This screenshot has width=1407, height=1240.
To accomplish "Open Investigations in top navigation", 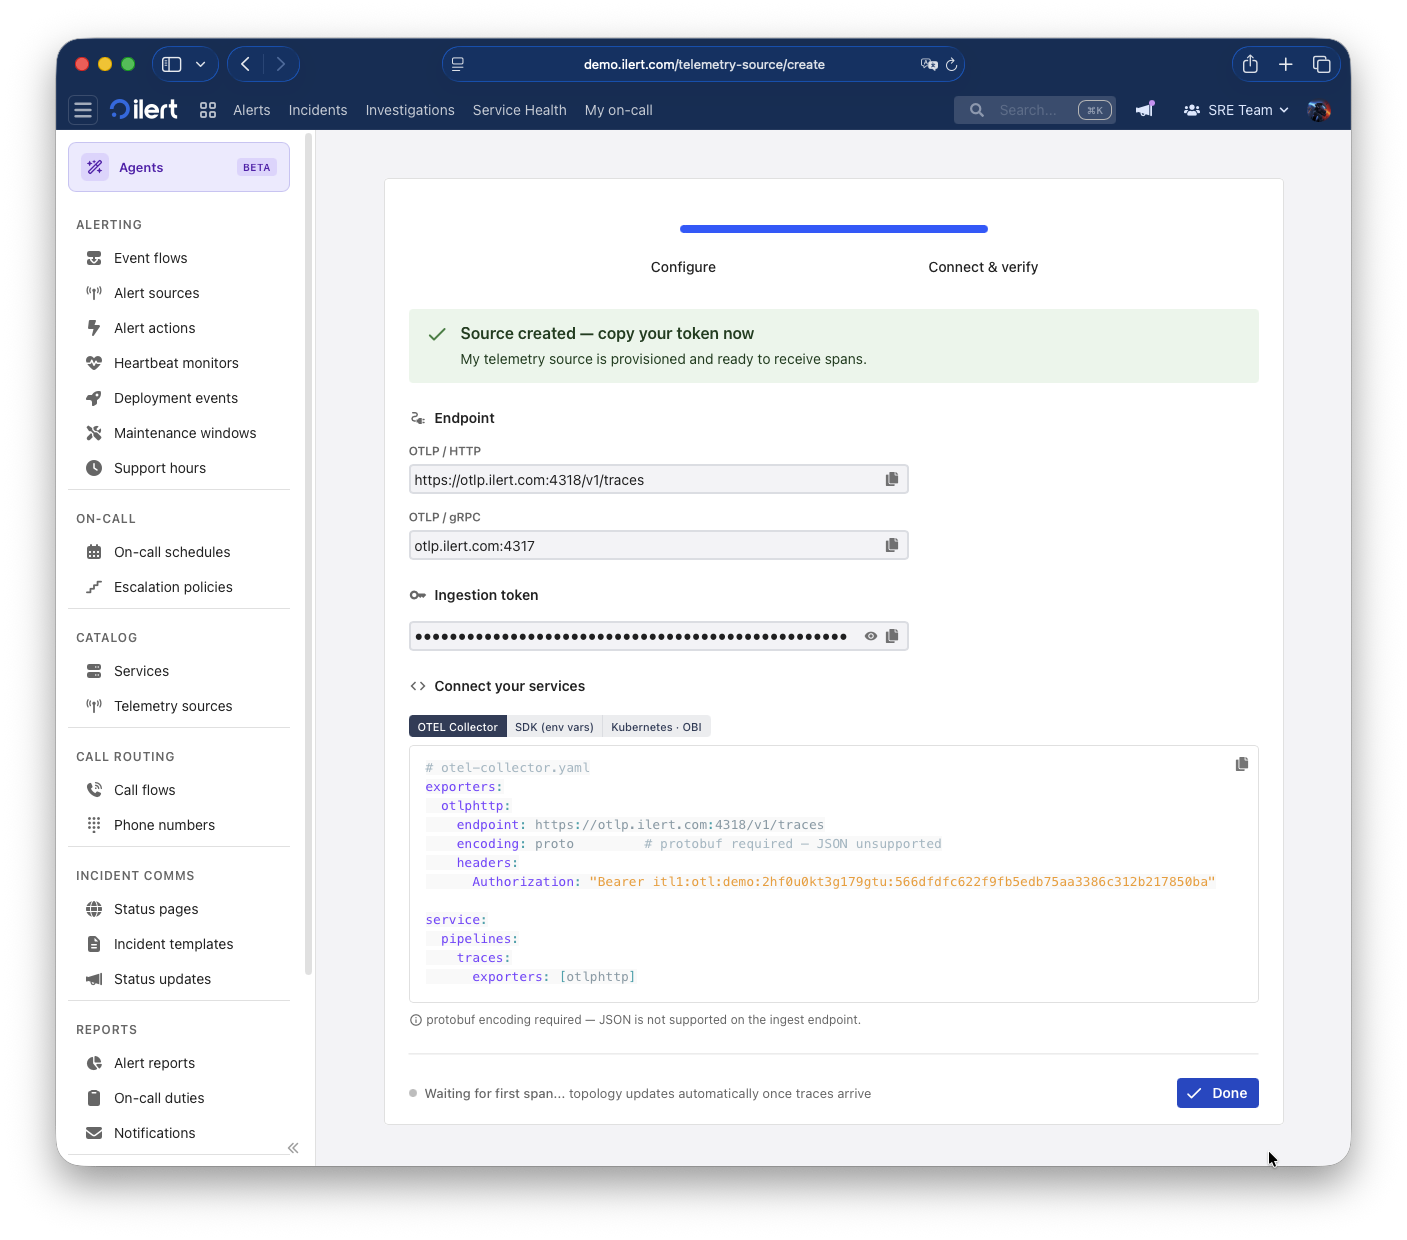I will [410, 110].
